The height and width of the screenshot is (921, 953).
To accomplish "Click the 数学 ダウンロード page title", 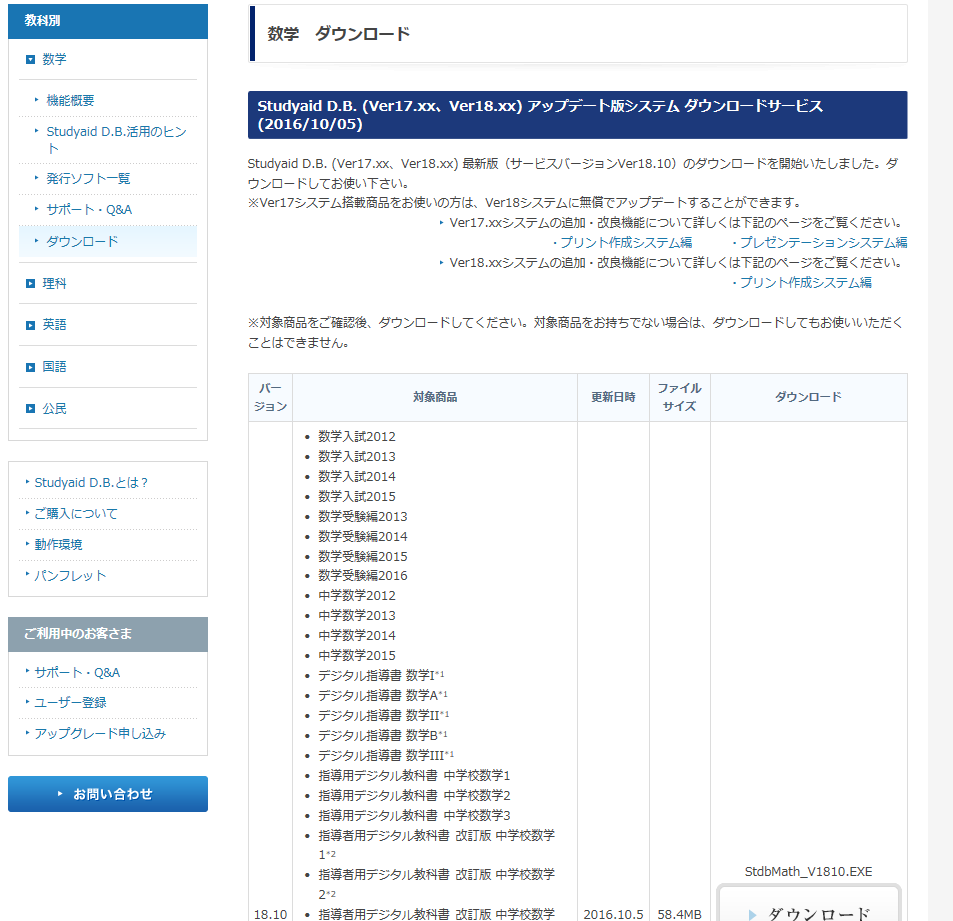I will tap(339, 34).
